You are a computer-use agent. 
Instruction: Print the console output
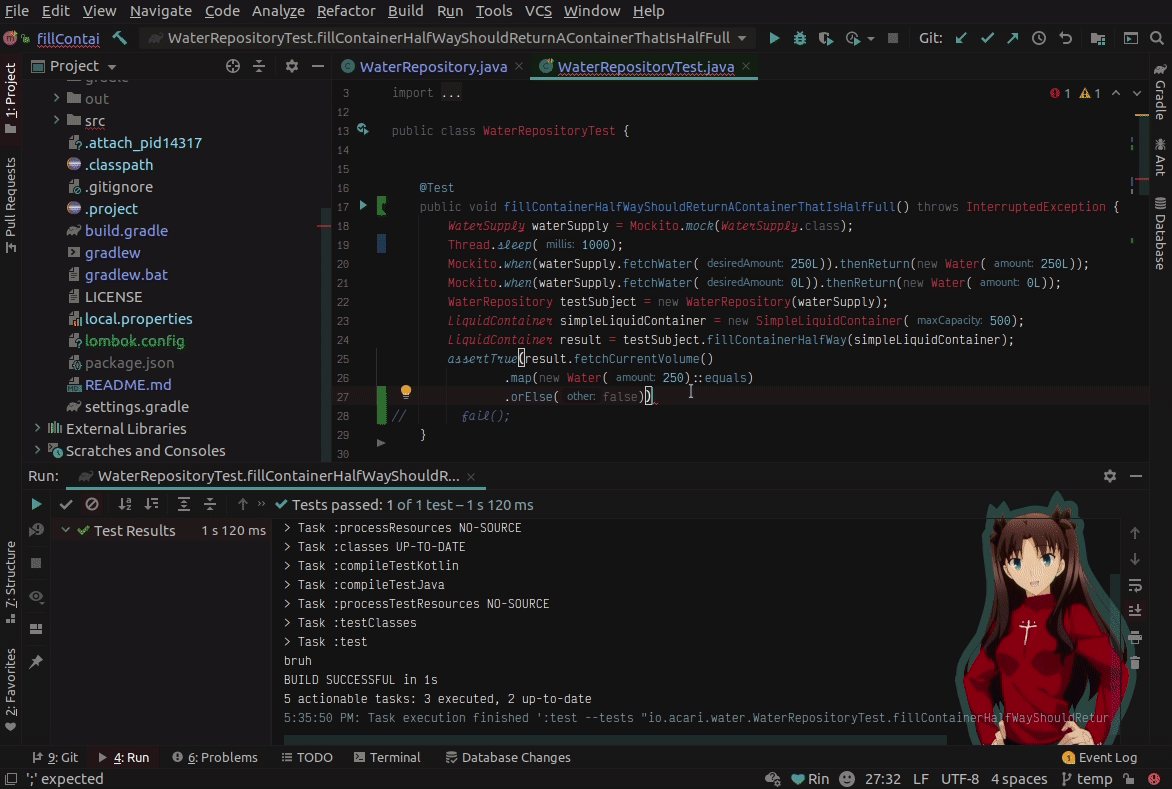click(1135, 637)
